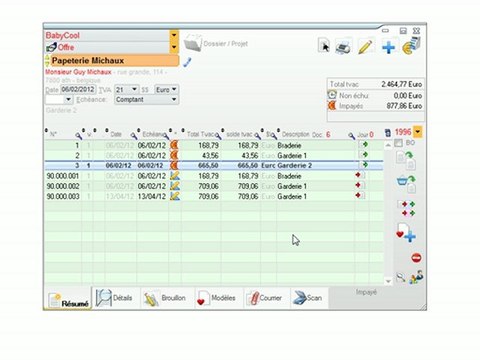This screenshot has height=360, width=480.
Task: Click the phone icon beside Papeterie Michaux
Action: click(x=187, y=62)
